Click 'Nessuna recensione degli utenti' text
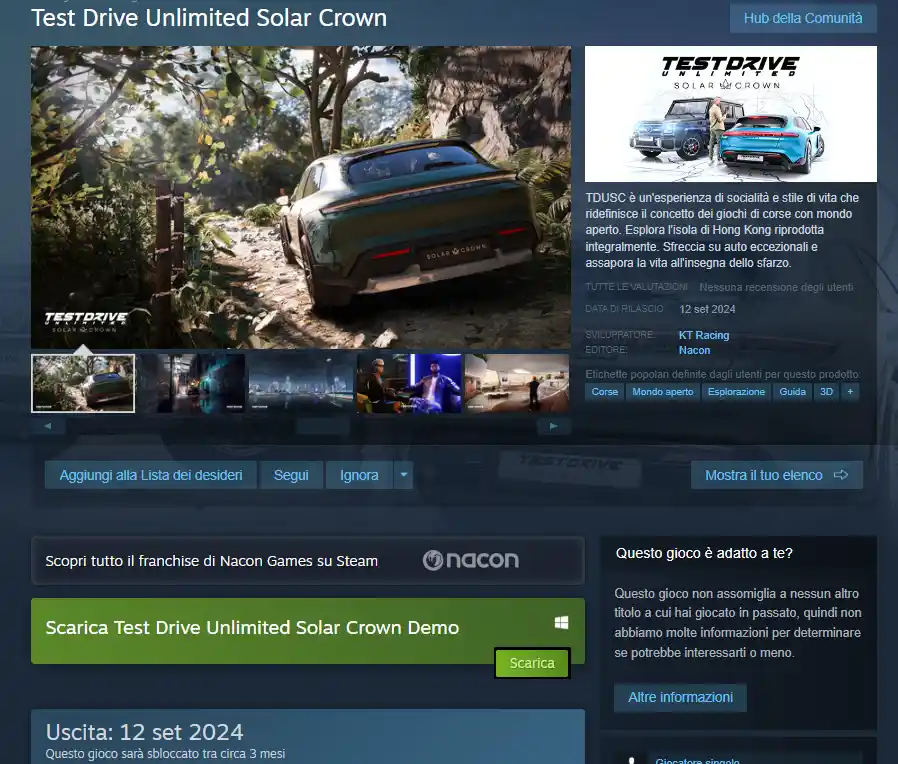This screenshot has height=764, width=898. click(x=776, y=287)
